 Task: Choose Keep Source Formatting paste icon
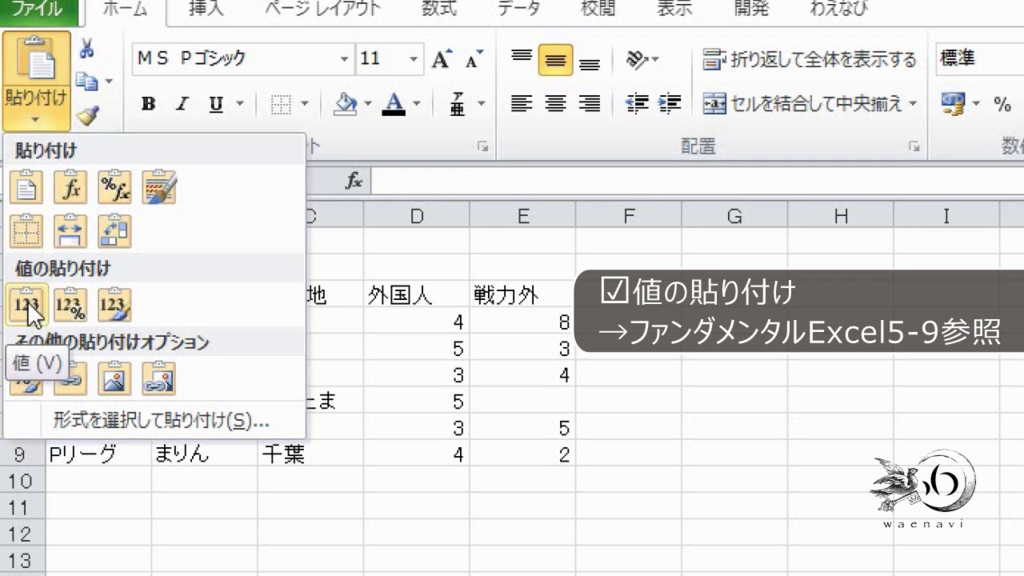pos(159,187)
